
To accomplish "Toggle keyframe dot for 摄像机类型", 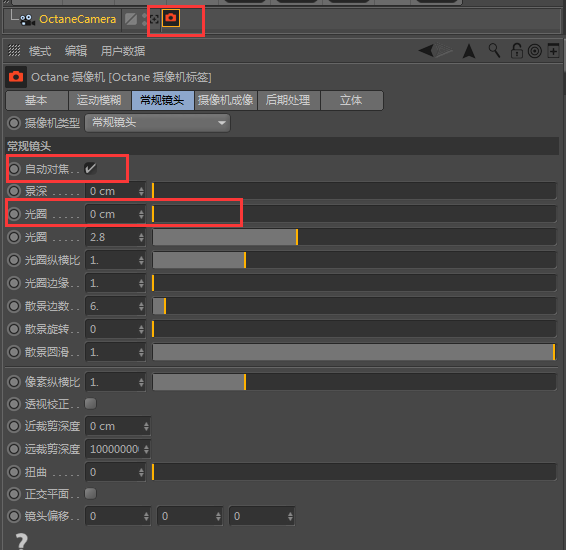I will [x=14, y=123].
